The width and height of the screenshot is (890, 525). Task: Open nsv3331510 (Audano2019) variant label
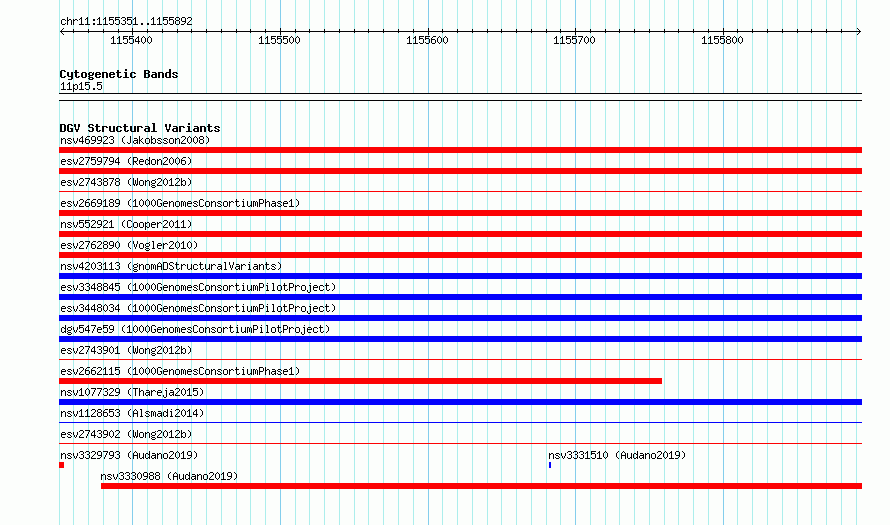pyautogui.click(x=617, y=455)
